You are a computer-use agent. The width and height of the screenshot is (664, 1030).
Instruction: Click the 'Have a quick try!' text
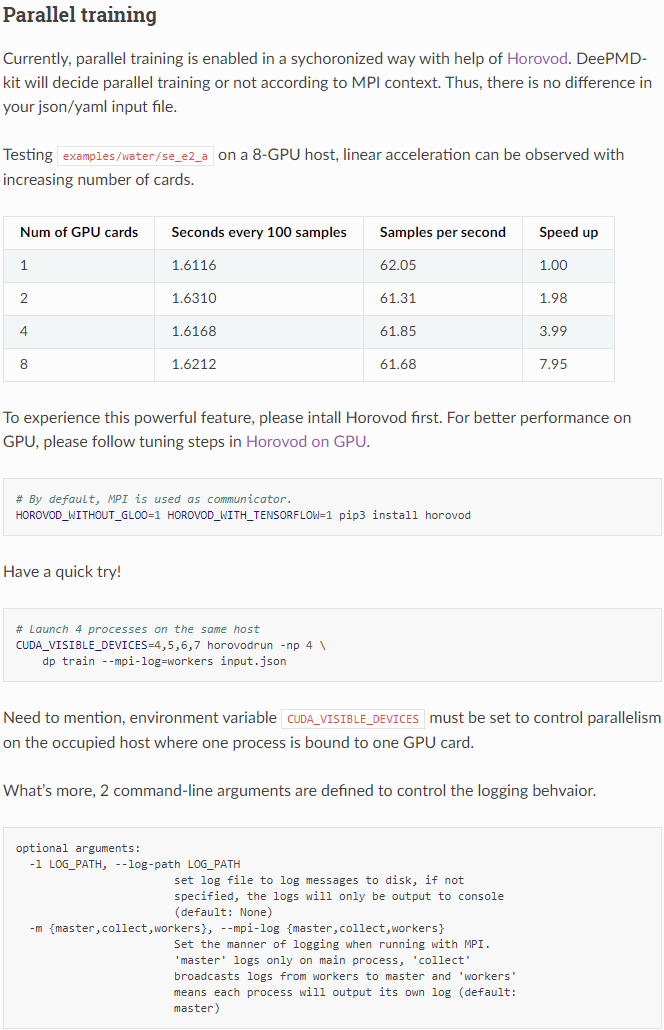[62, 572]
